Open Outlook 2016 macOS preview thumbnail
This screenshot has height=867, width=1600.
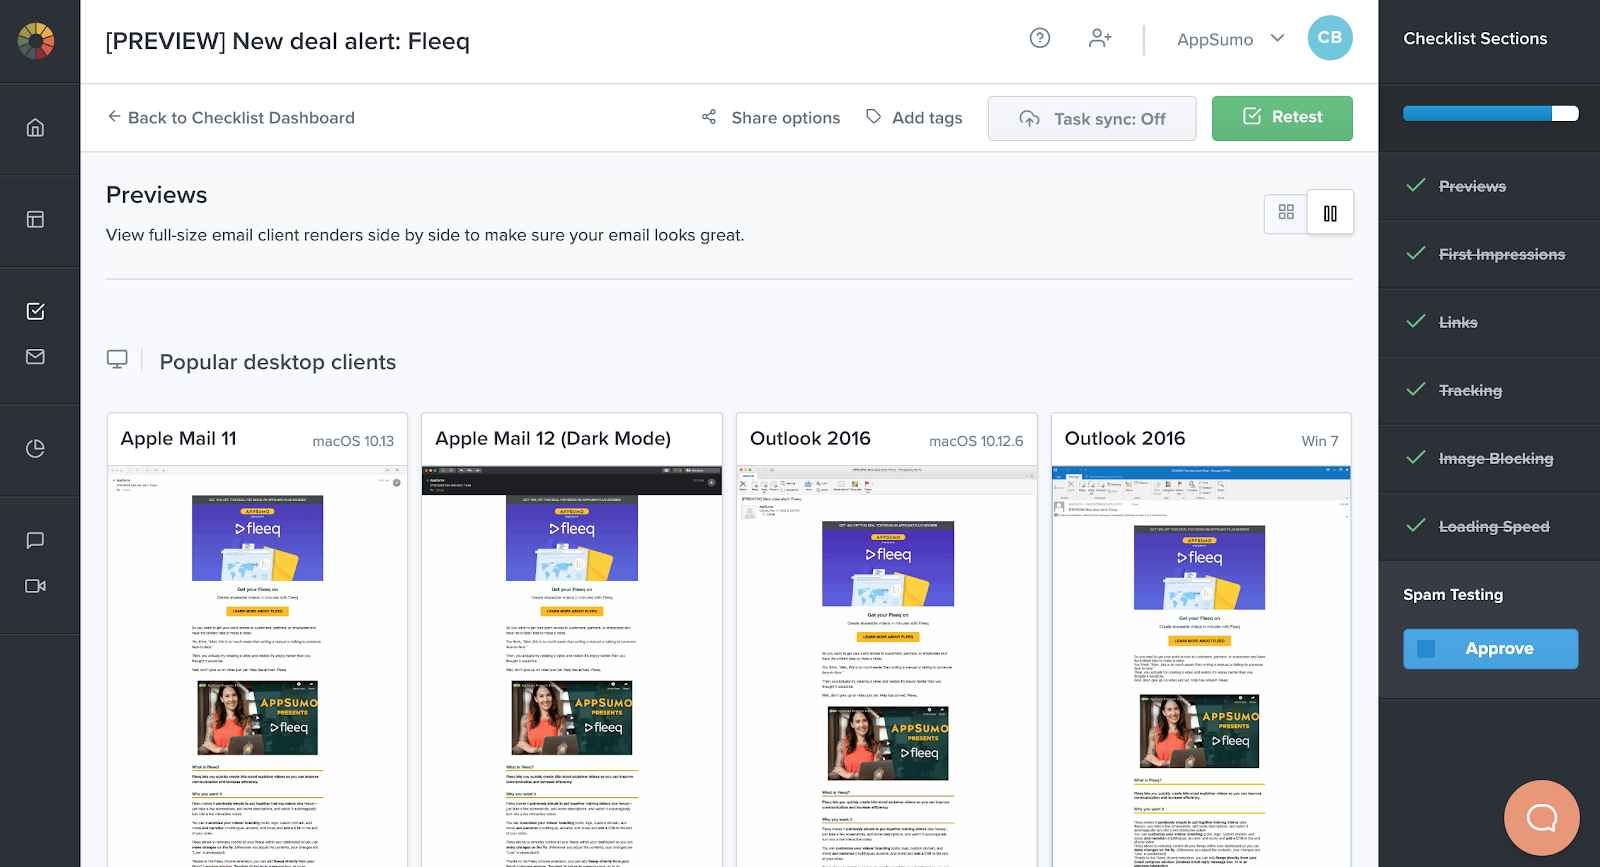887,666
